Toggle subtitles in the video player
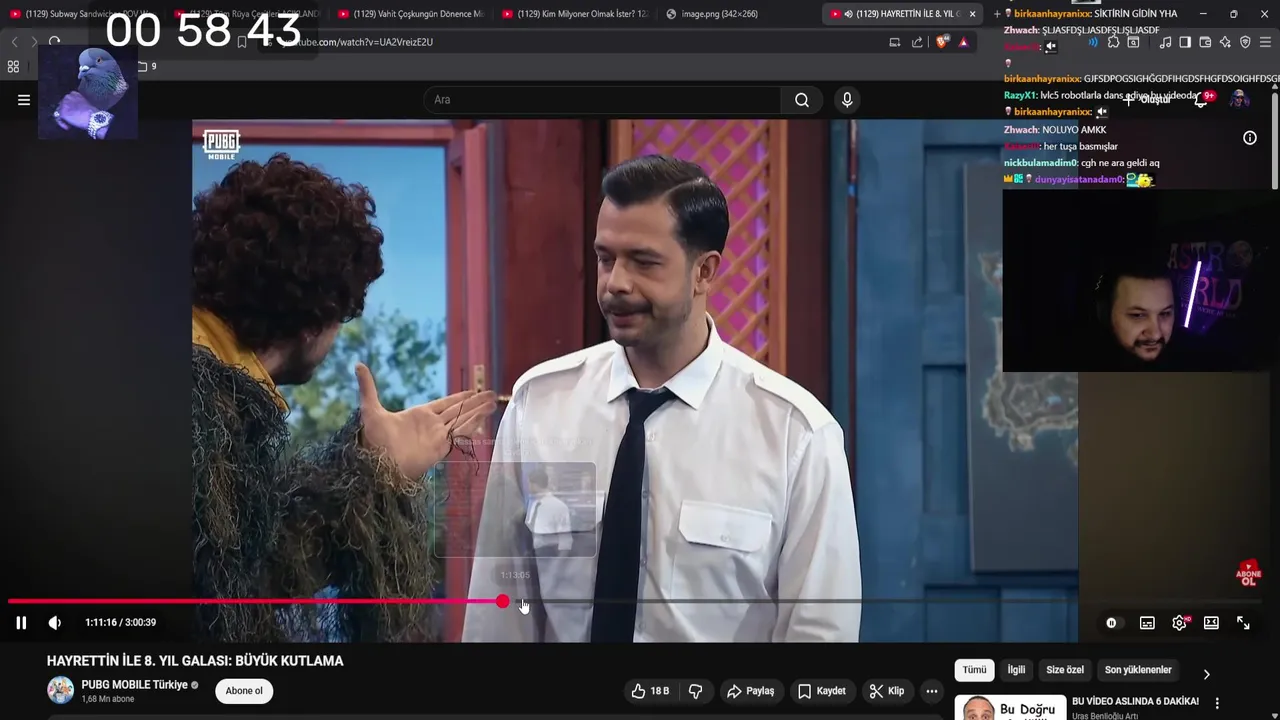The image size is (1280, 720). click(1147, 623)
